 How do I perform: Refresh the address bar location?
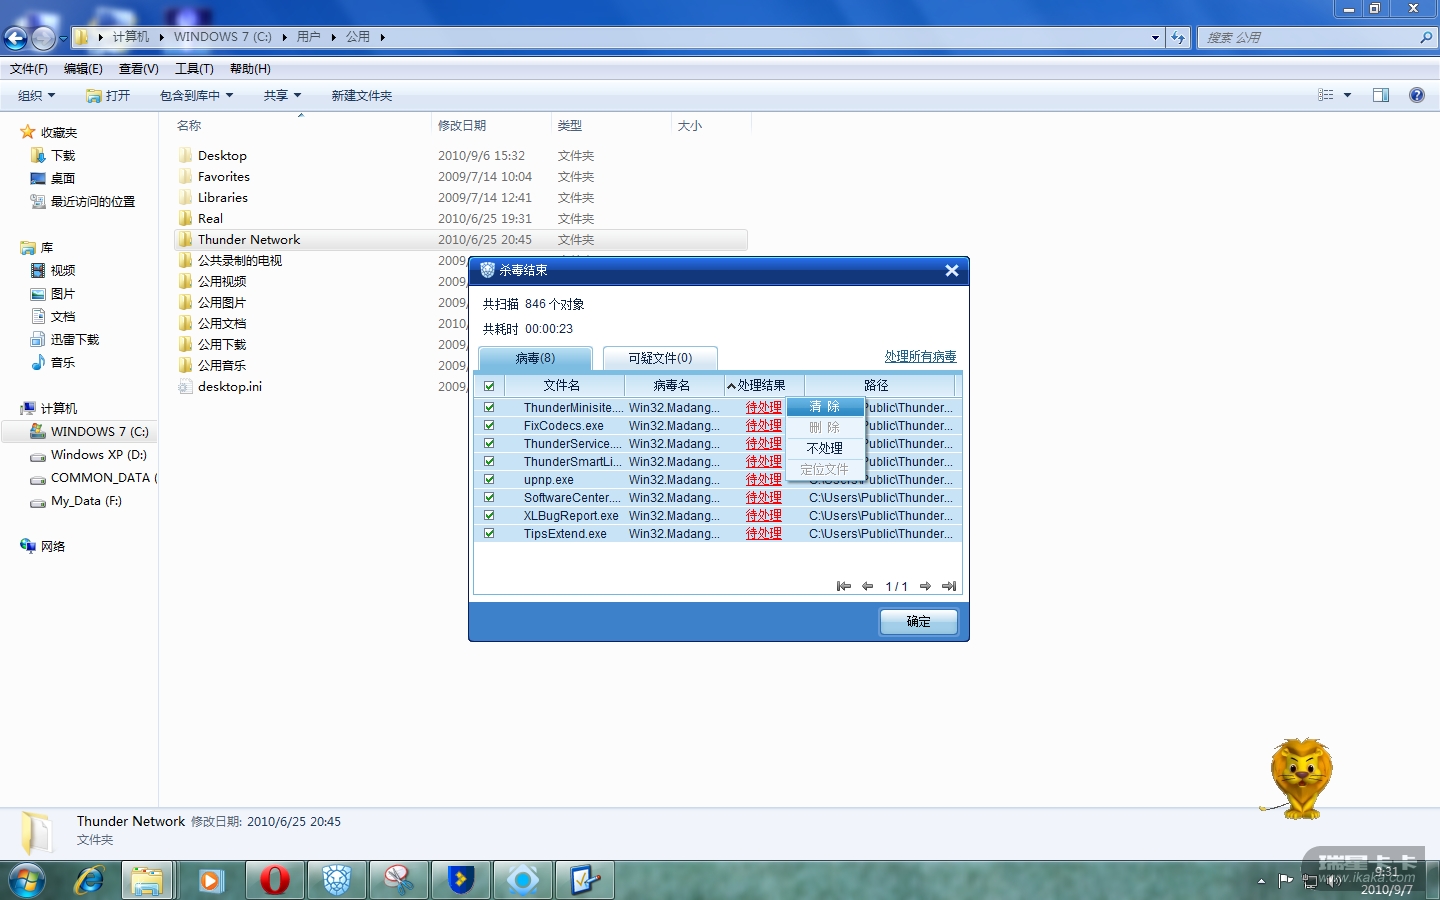coord(1178,37)
